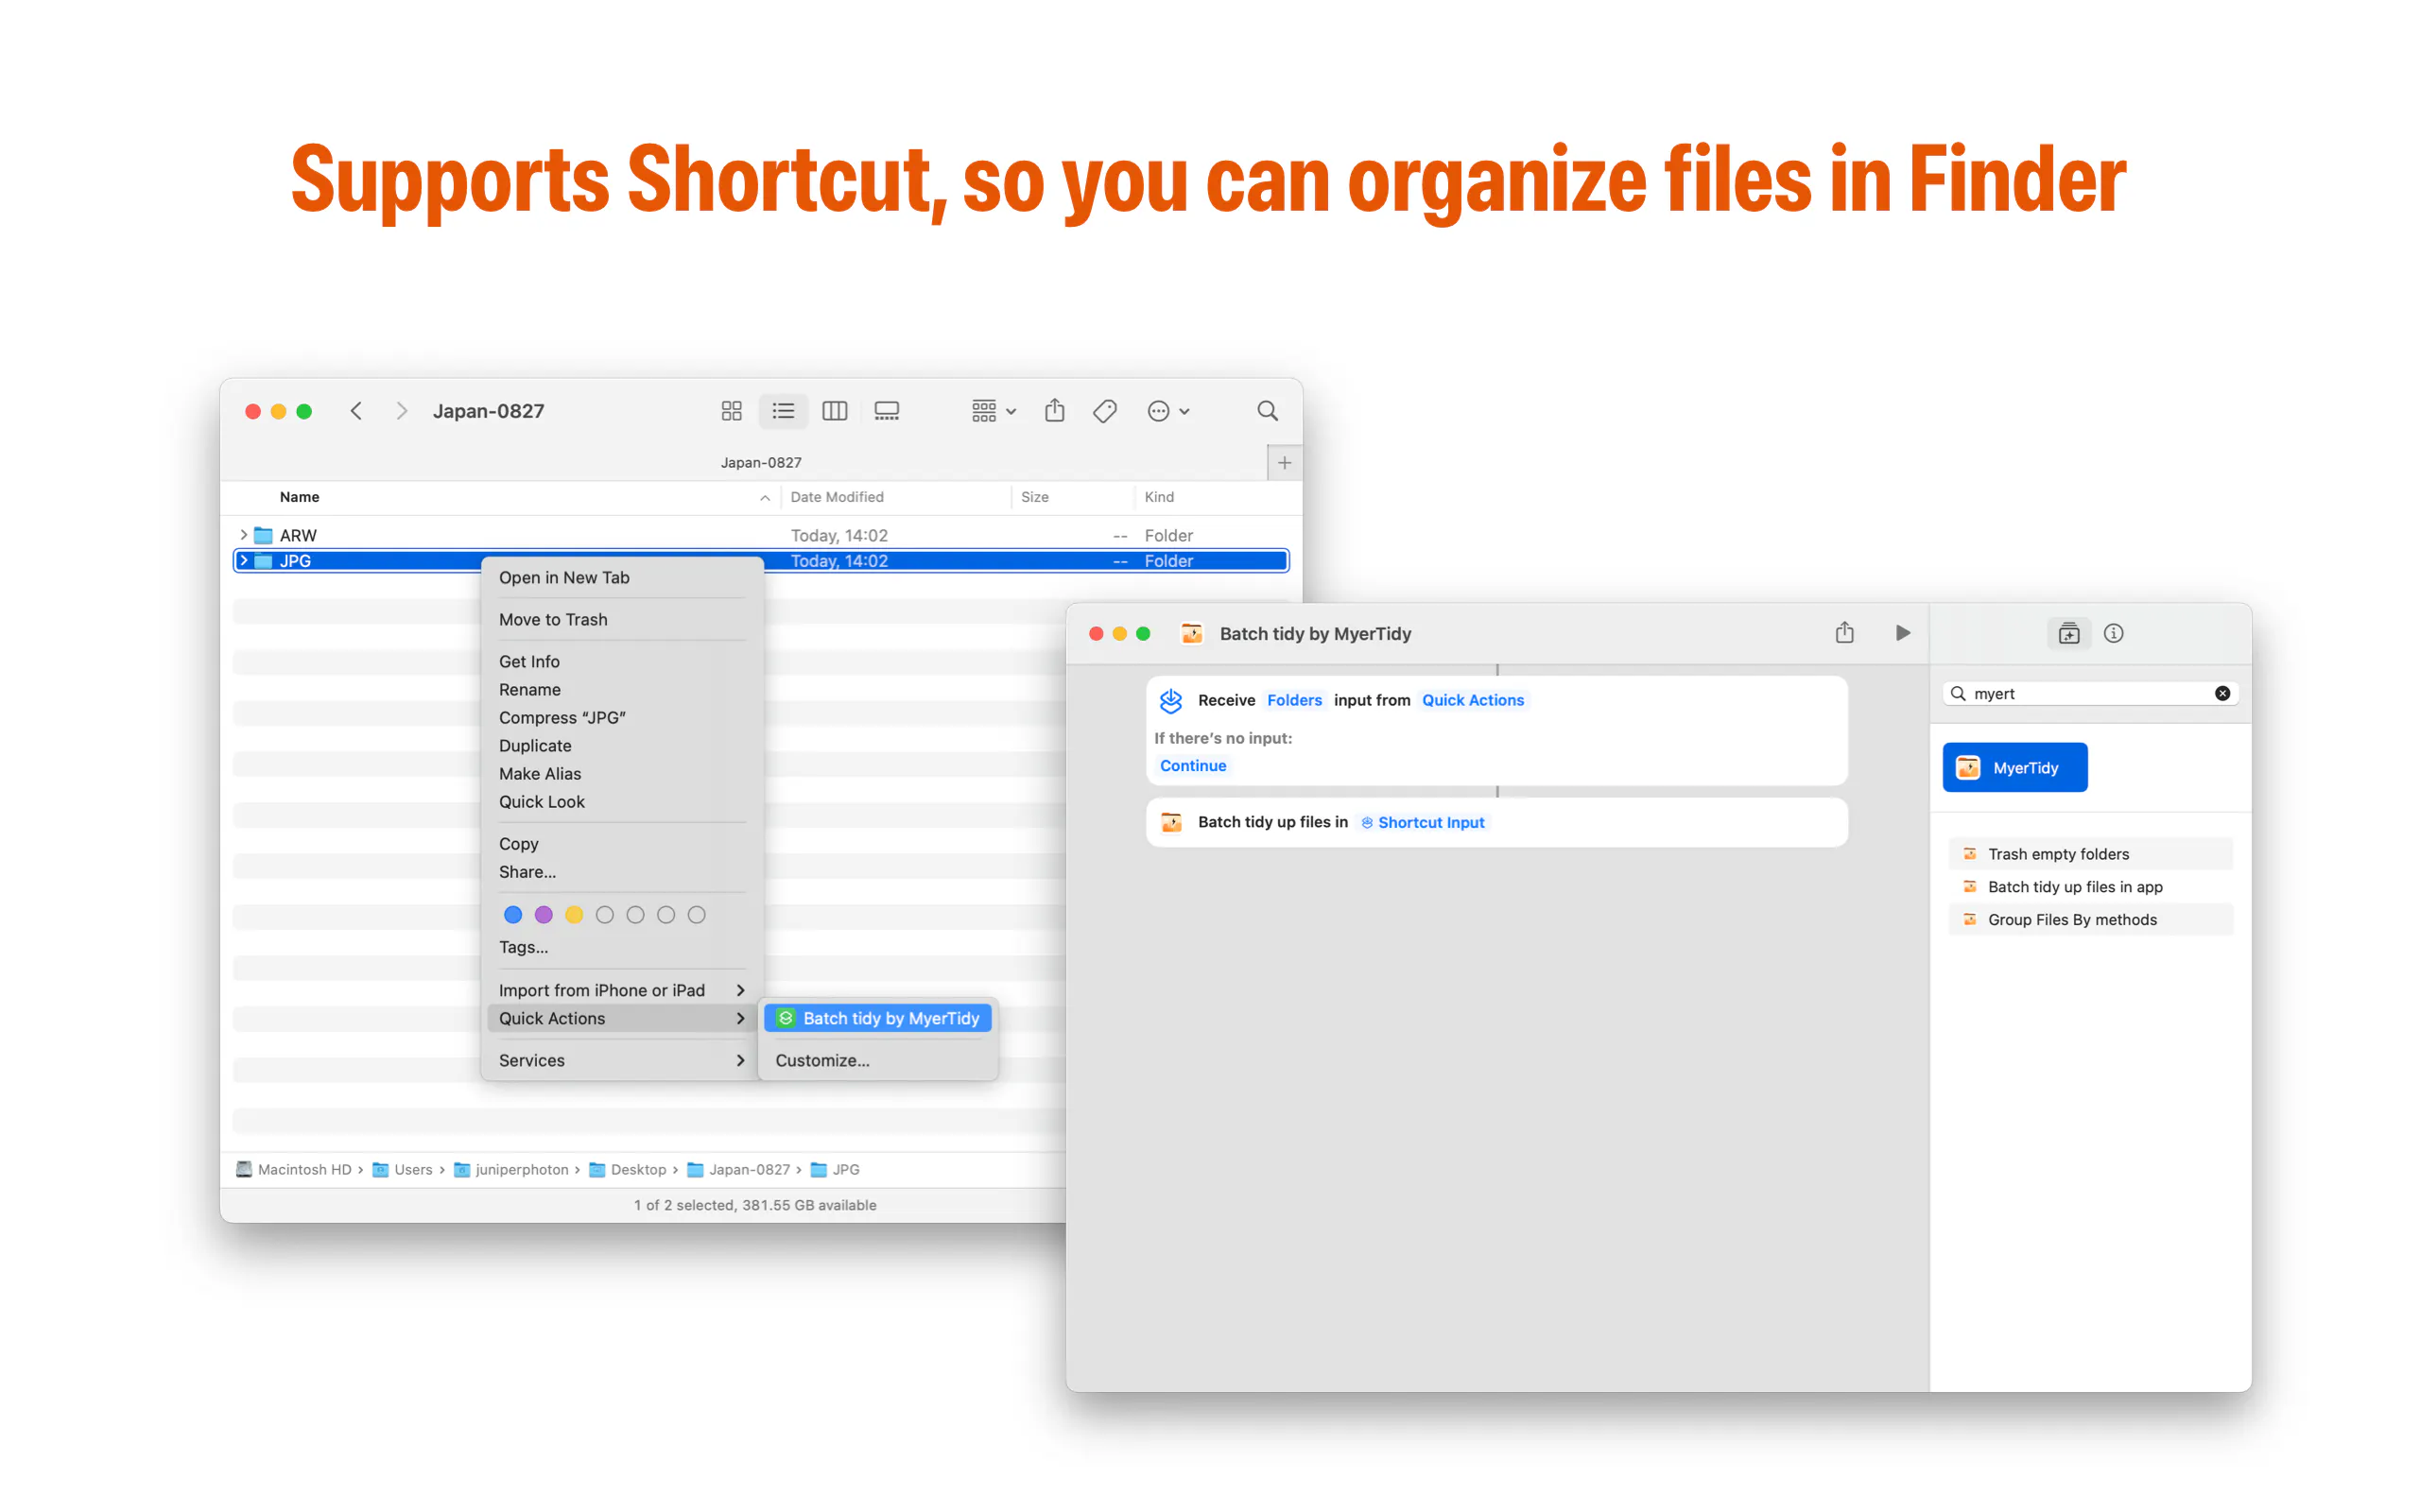
Task: Go back in Finder window
Action: (x=356, y=411)
